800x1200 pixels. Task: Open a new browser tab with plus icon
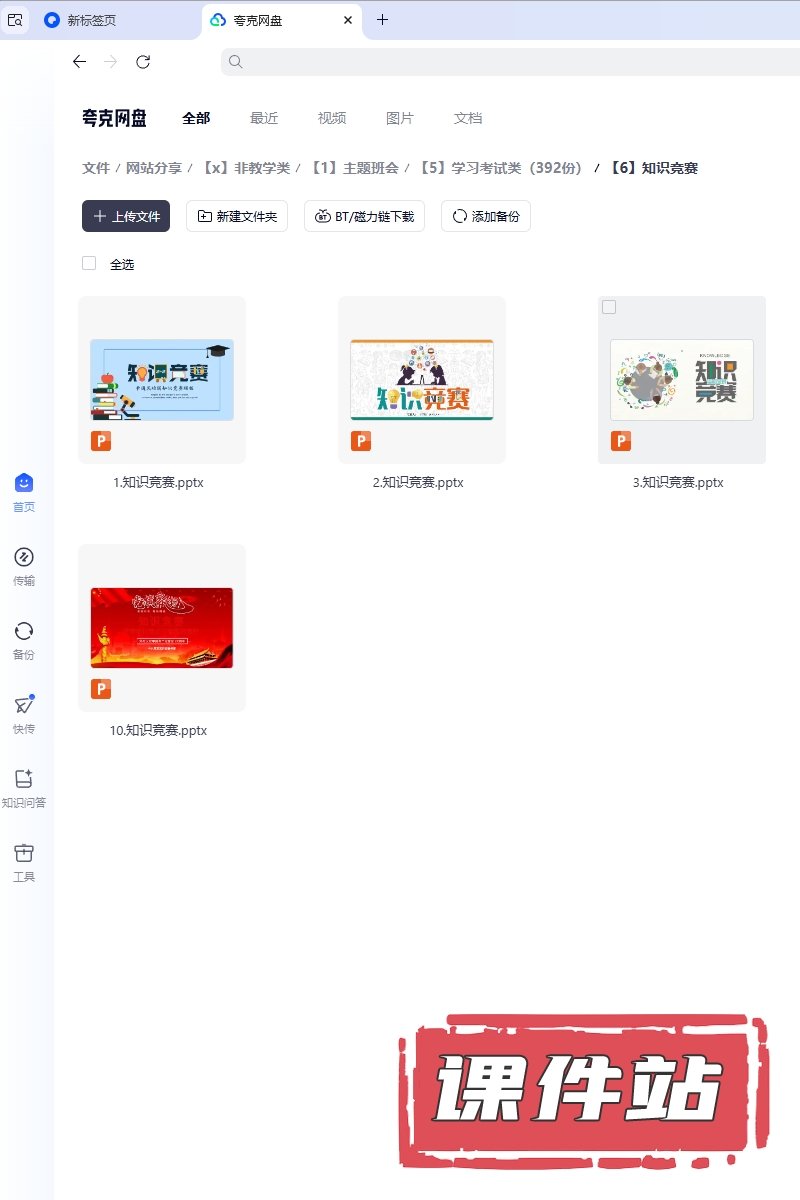[x=382, y=20]
